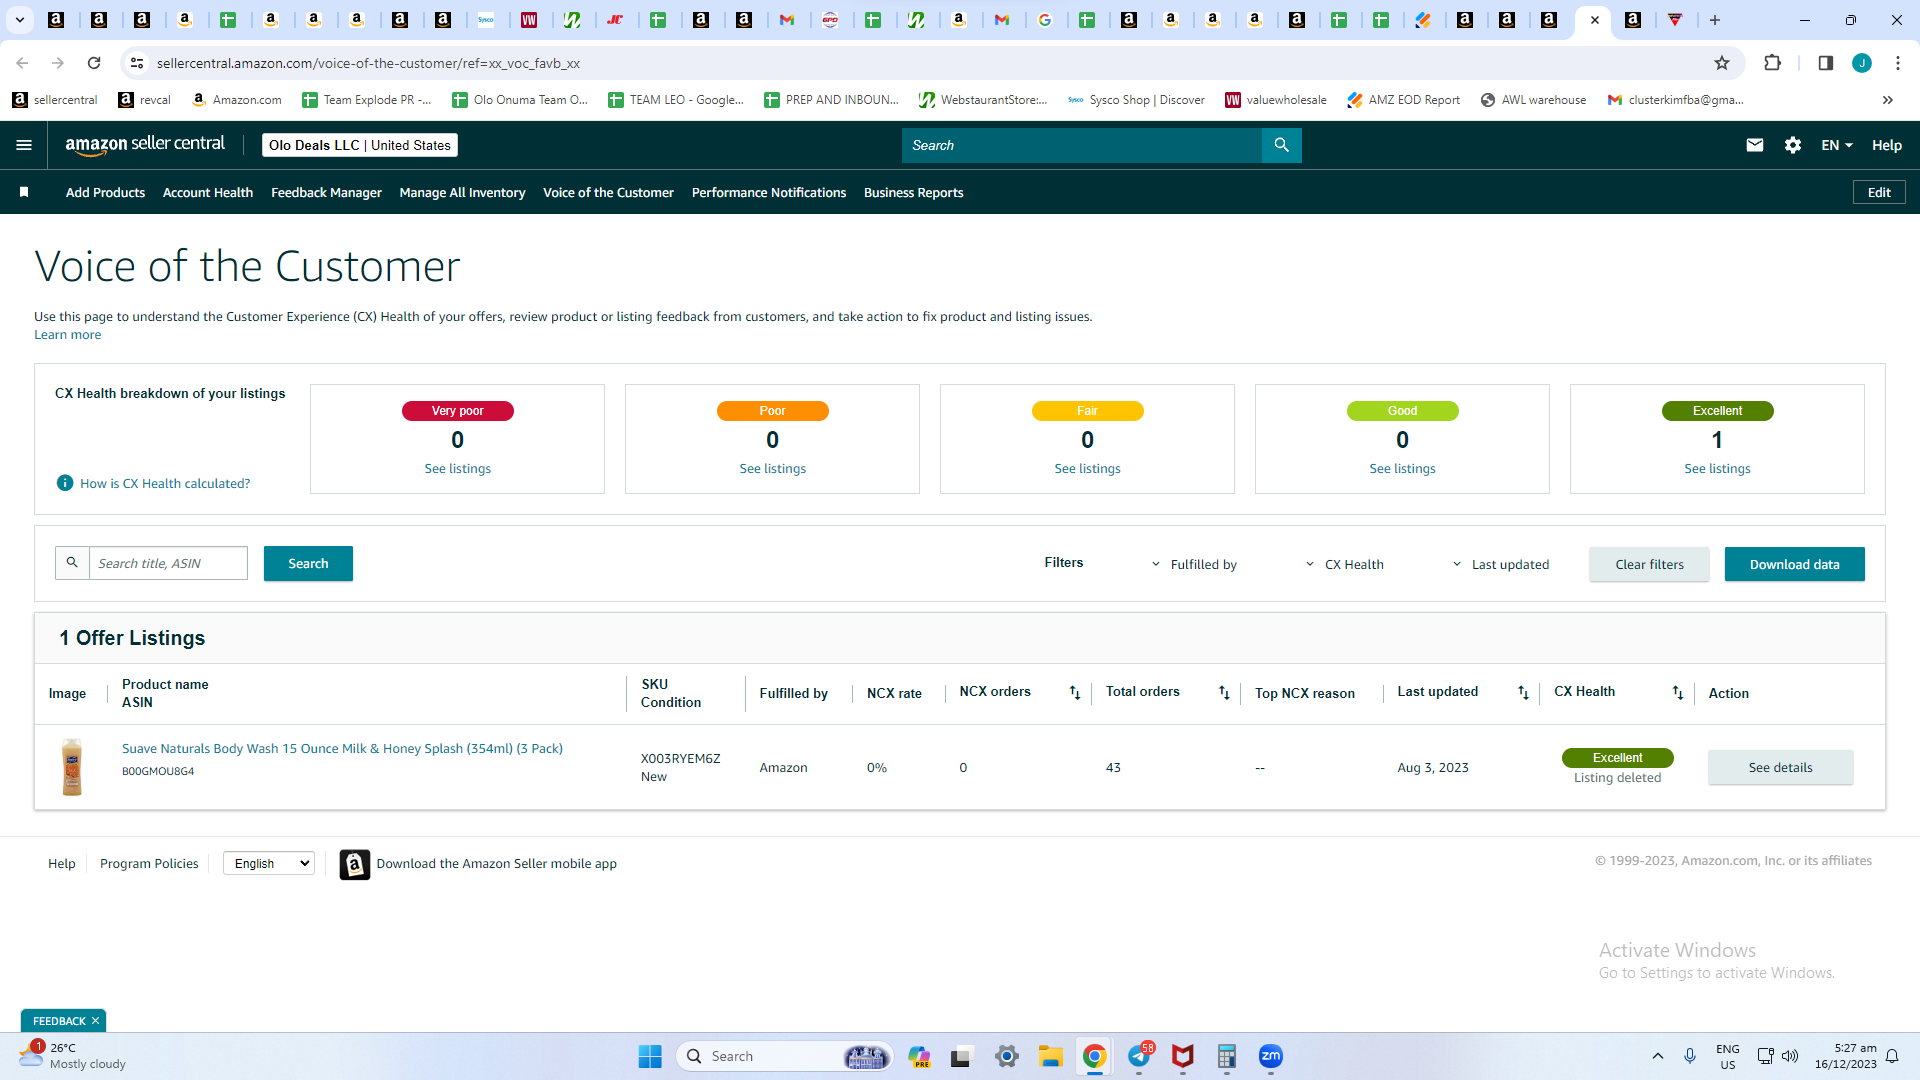Screen dimensions: 1920x1080
Task: Click the magnifier search button in the header
Action: click(1281, 145)
